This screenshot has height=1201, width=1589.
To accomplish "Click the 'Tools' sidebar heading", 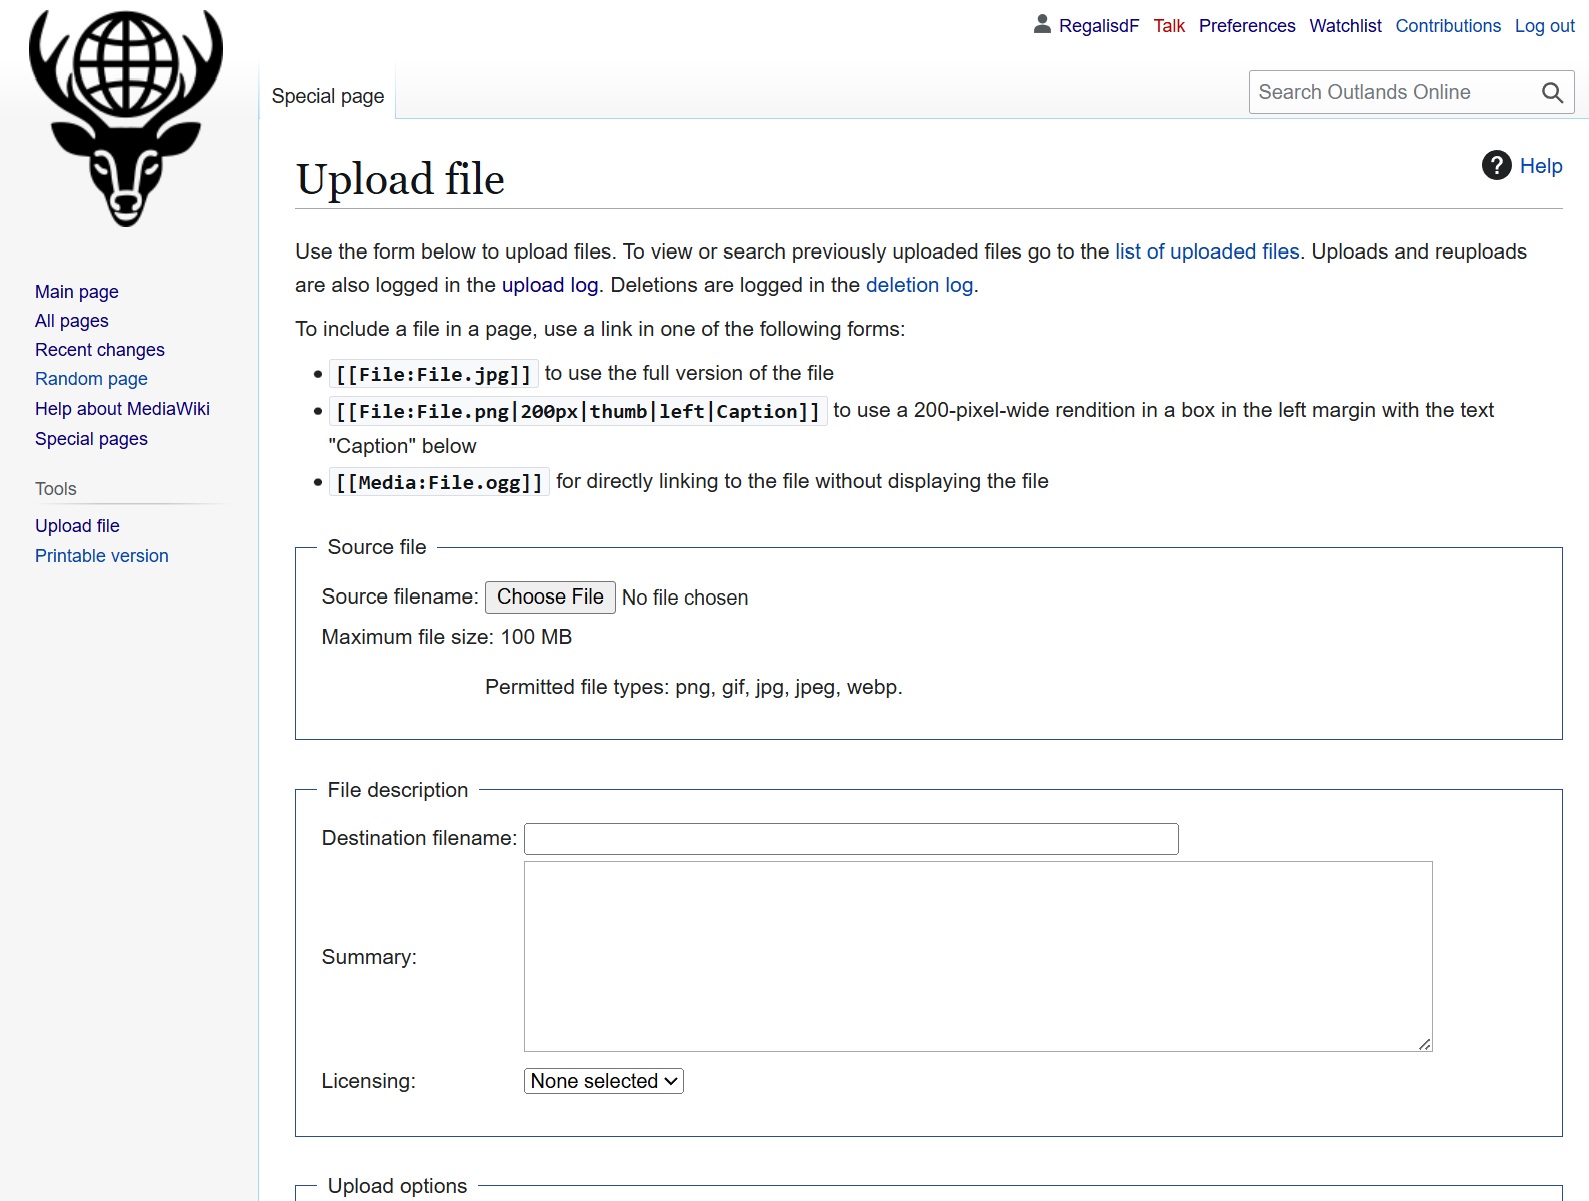I will coord(56,489).
